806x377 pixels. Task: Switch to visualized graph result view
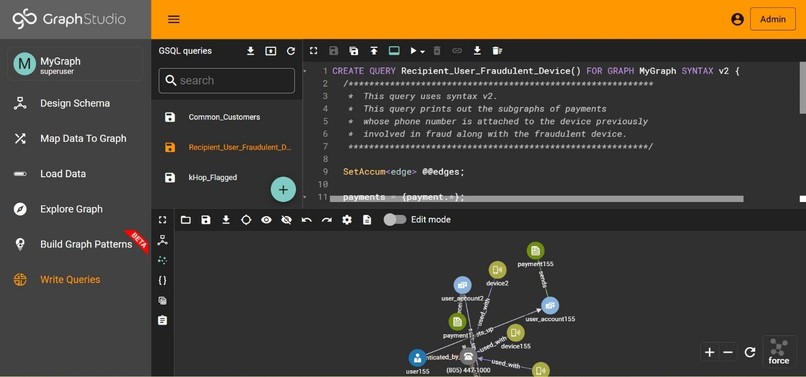click(x=162, y=260)
